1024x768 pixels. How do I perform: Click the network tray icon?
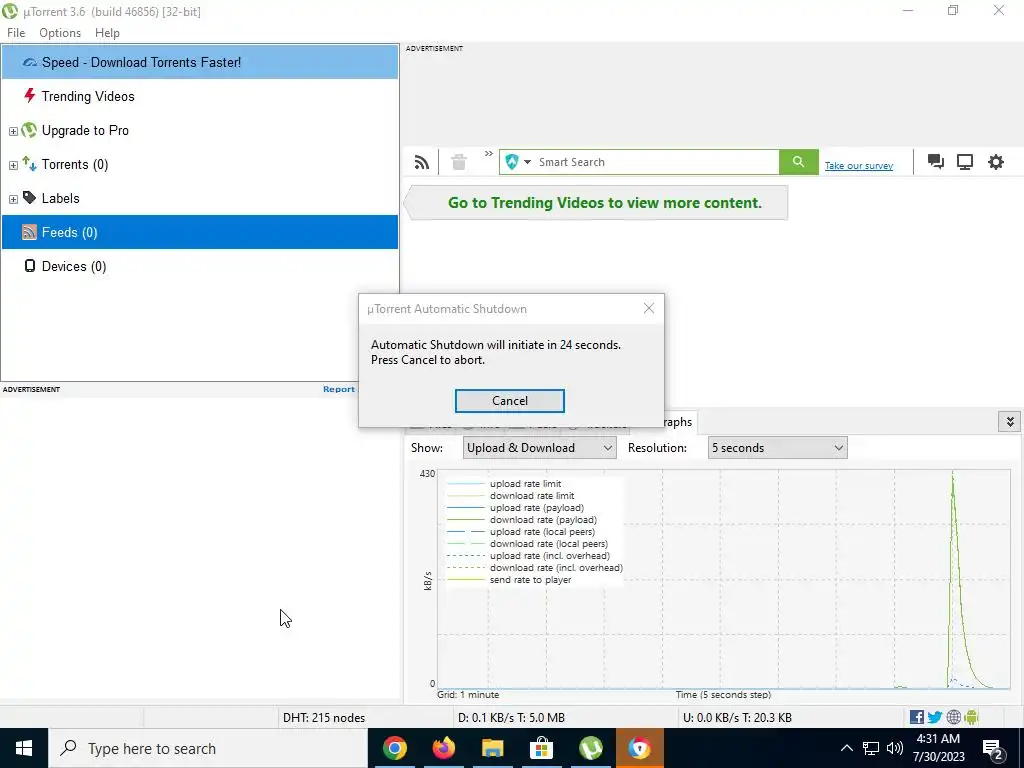[x=871, y=748]
